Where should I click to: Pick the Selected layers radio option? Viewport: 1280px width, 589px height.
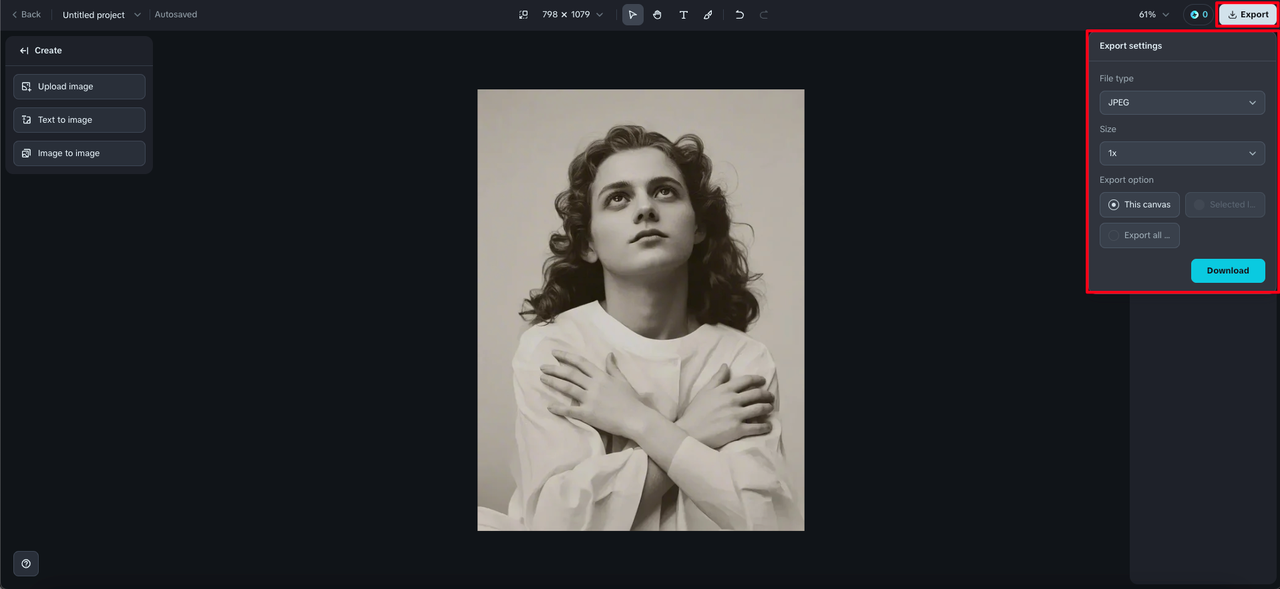1225,205
